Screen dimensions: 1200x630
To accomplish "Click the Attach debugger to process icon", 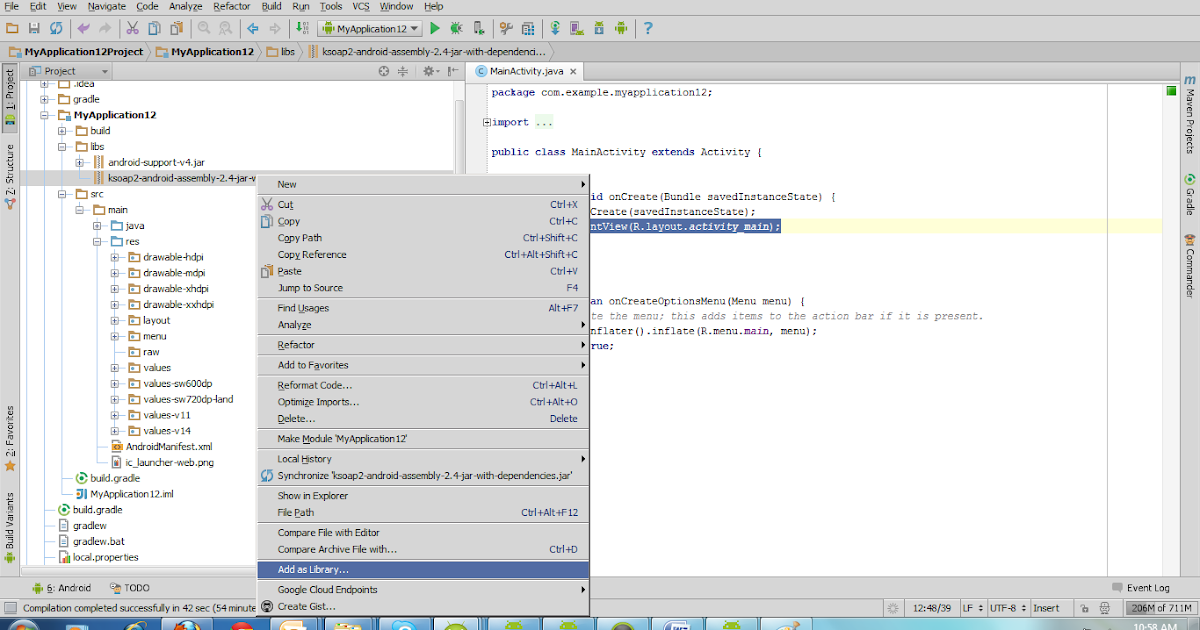I will [477, 29].
